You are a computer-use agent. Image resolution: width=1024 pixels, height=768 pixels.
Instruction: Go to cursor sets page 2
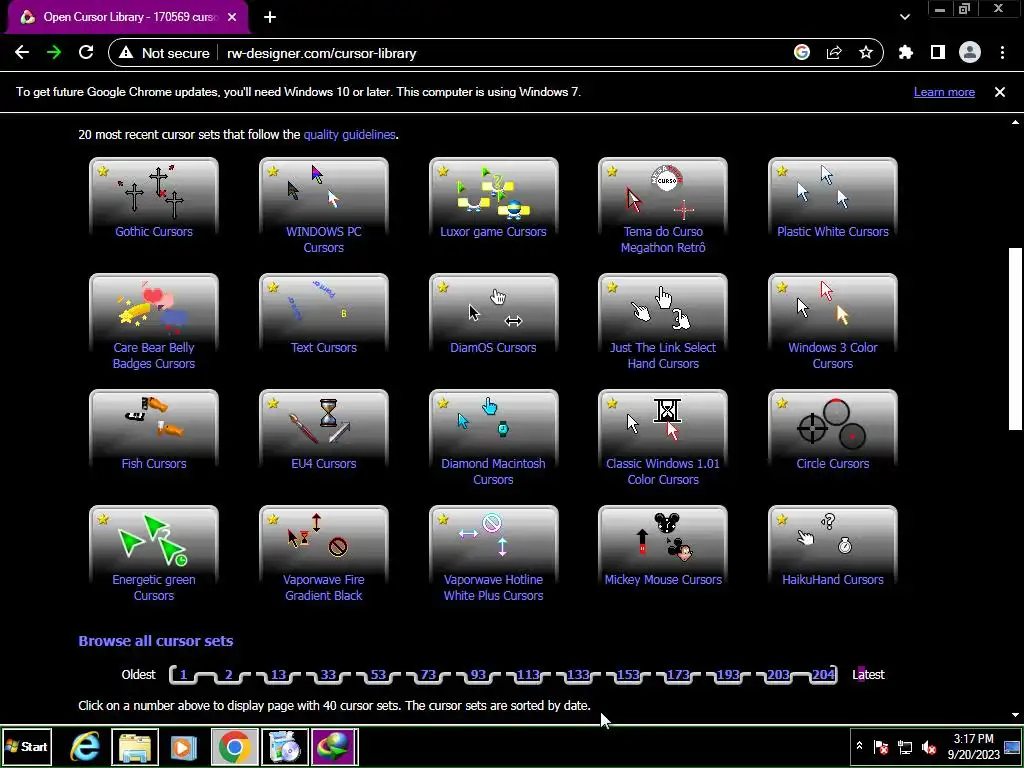(229, 675)
